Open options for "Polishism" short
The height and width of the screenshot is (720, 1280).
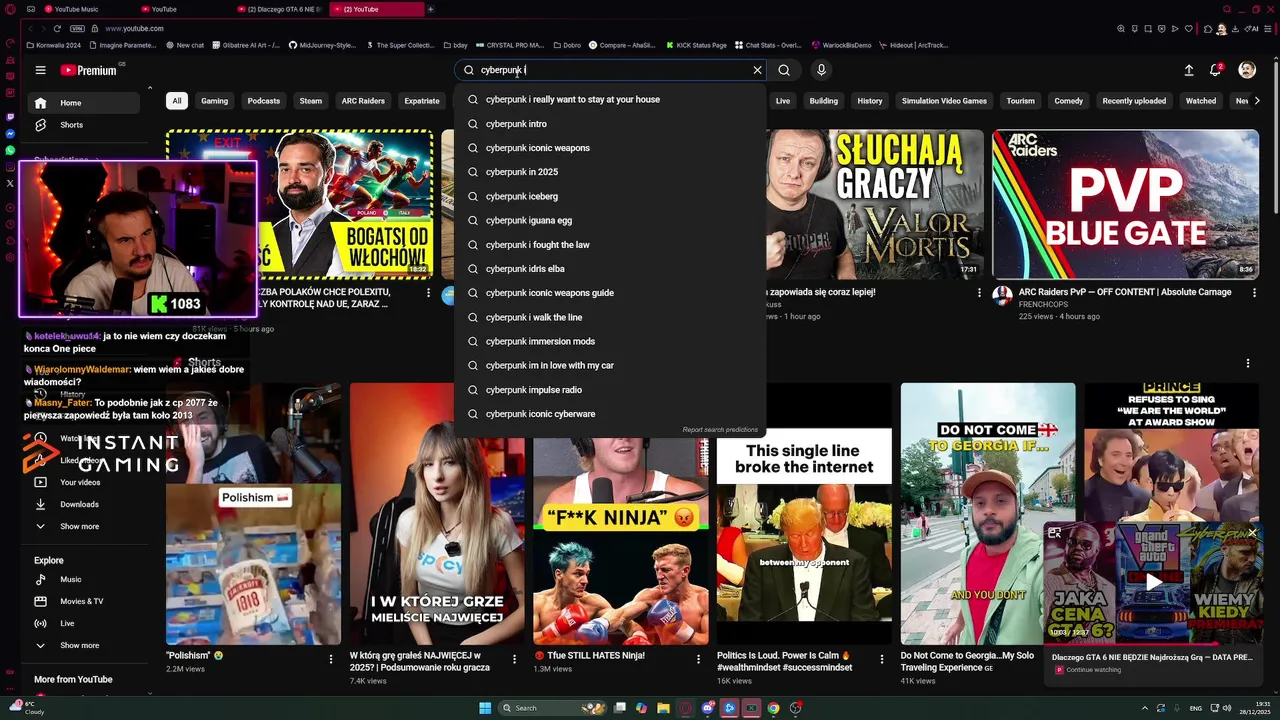click(x=331, y=659)
